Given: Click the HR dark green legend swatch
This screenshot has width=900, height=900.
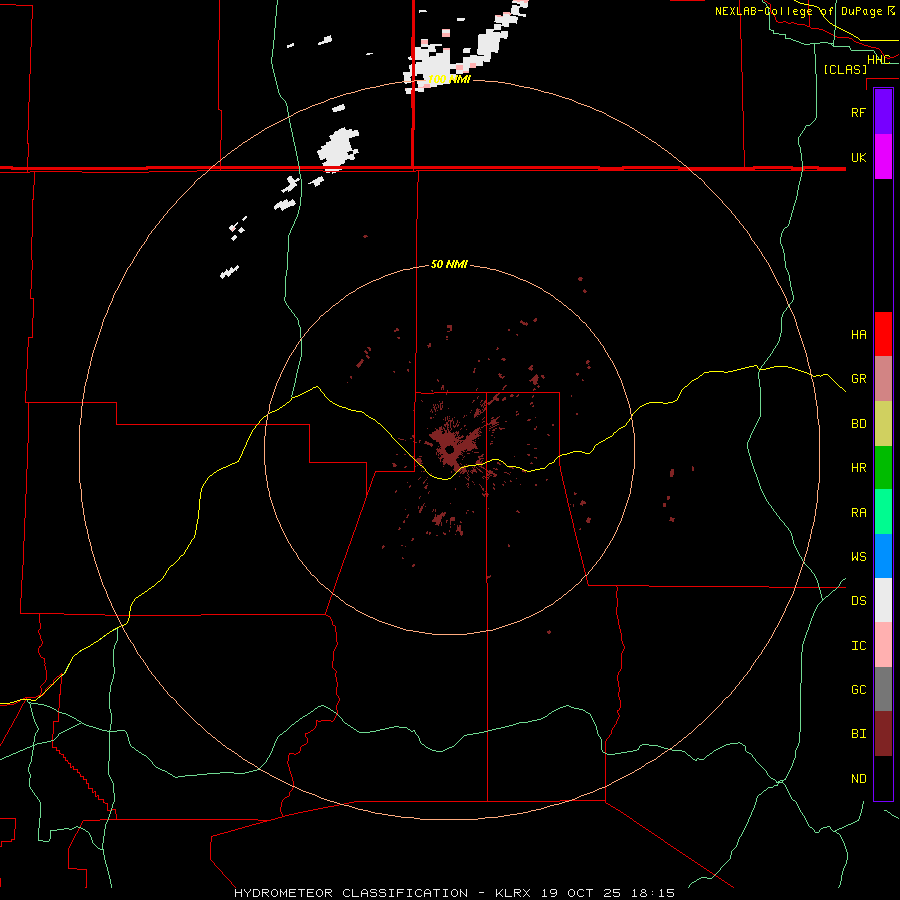Looking at the screenshot, I should (883, 468).
